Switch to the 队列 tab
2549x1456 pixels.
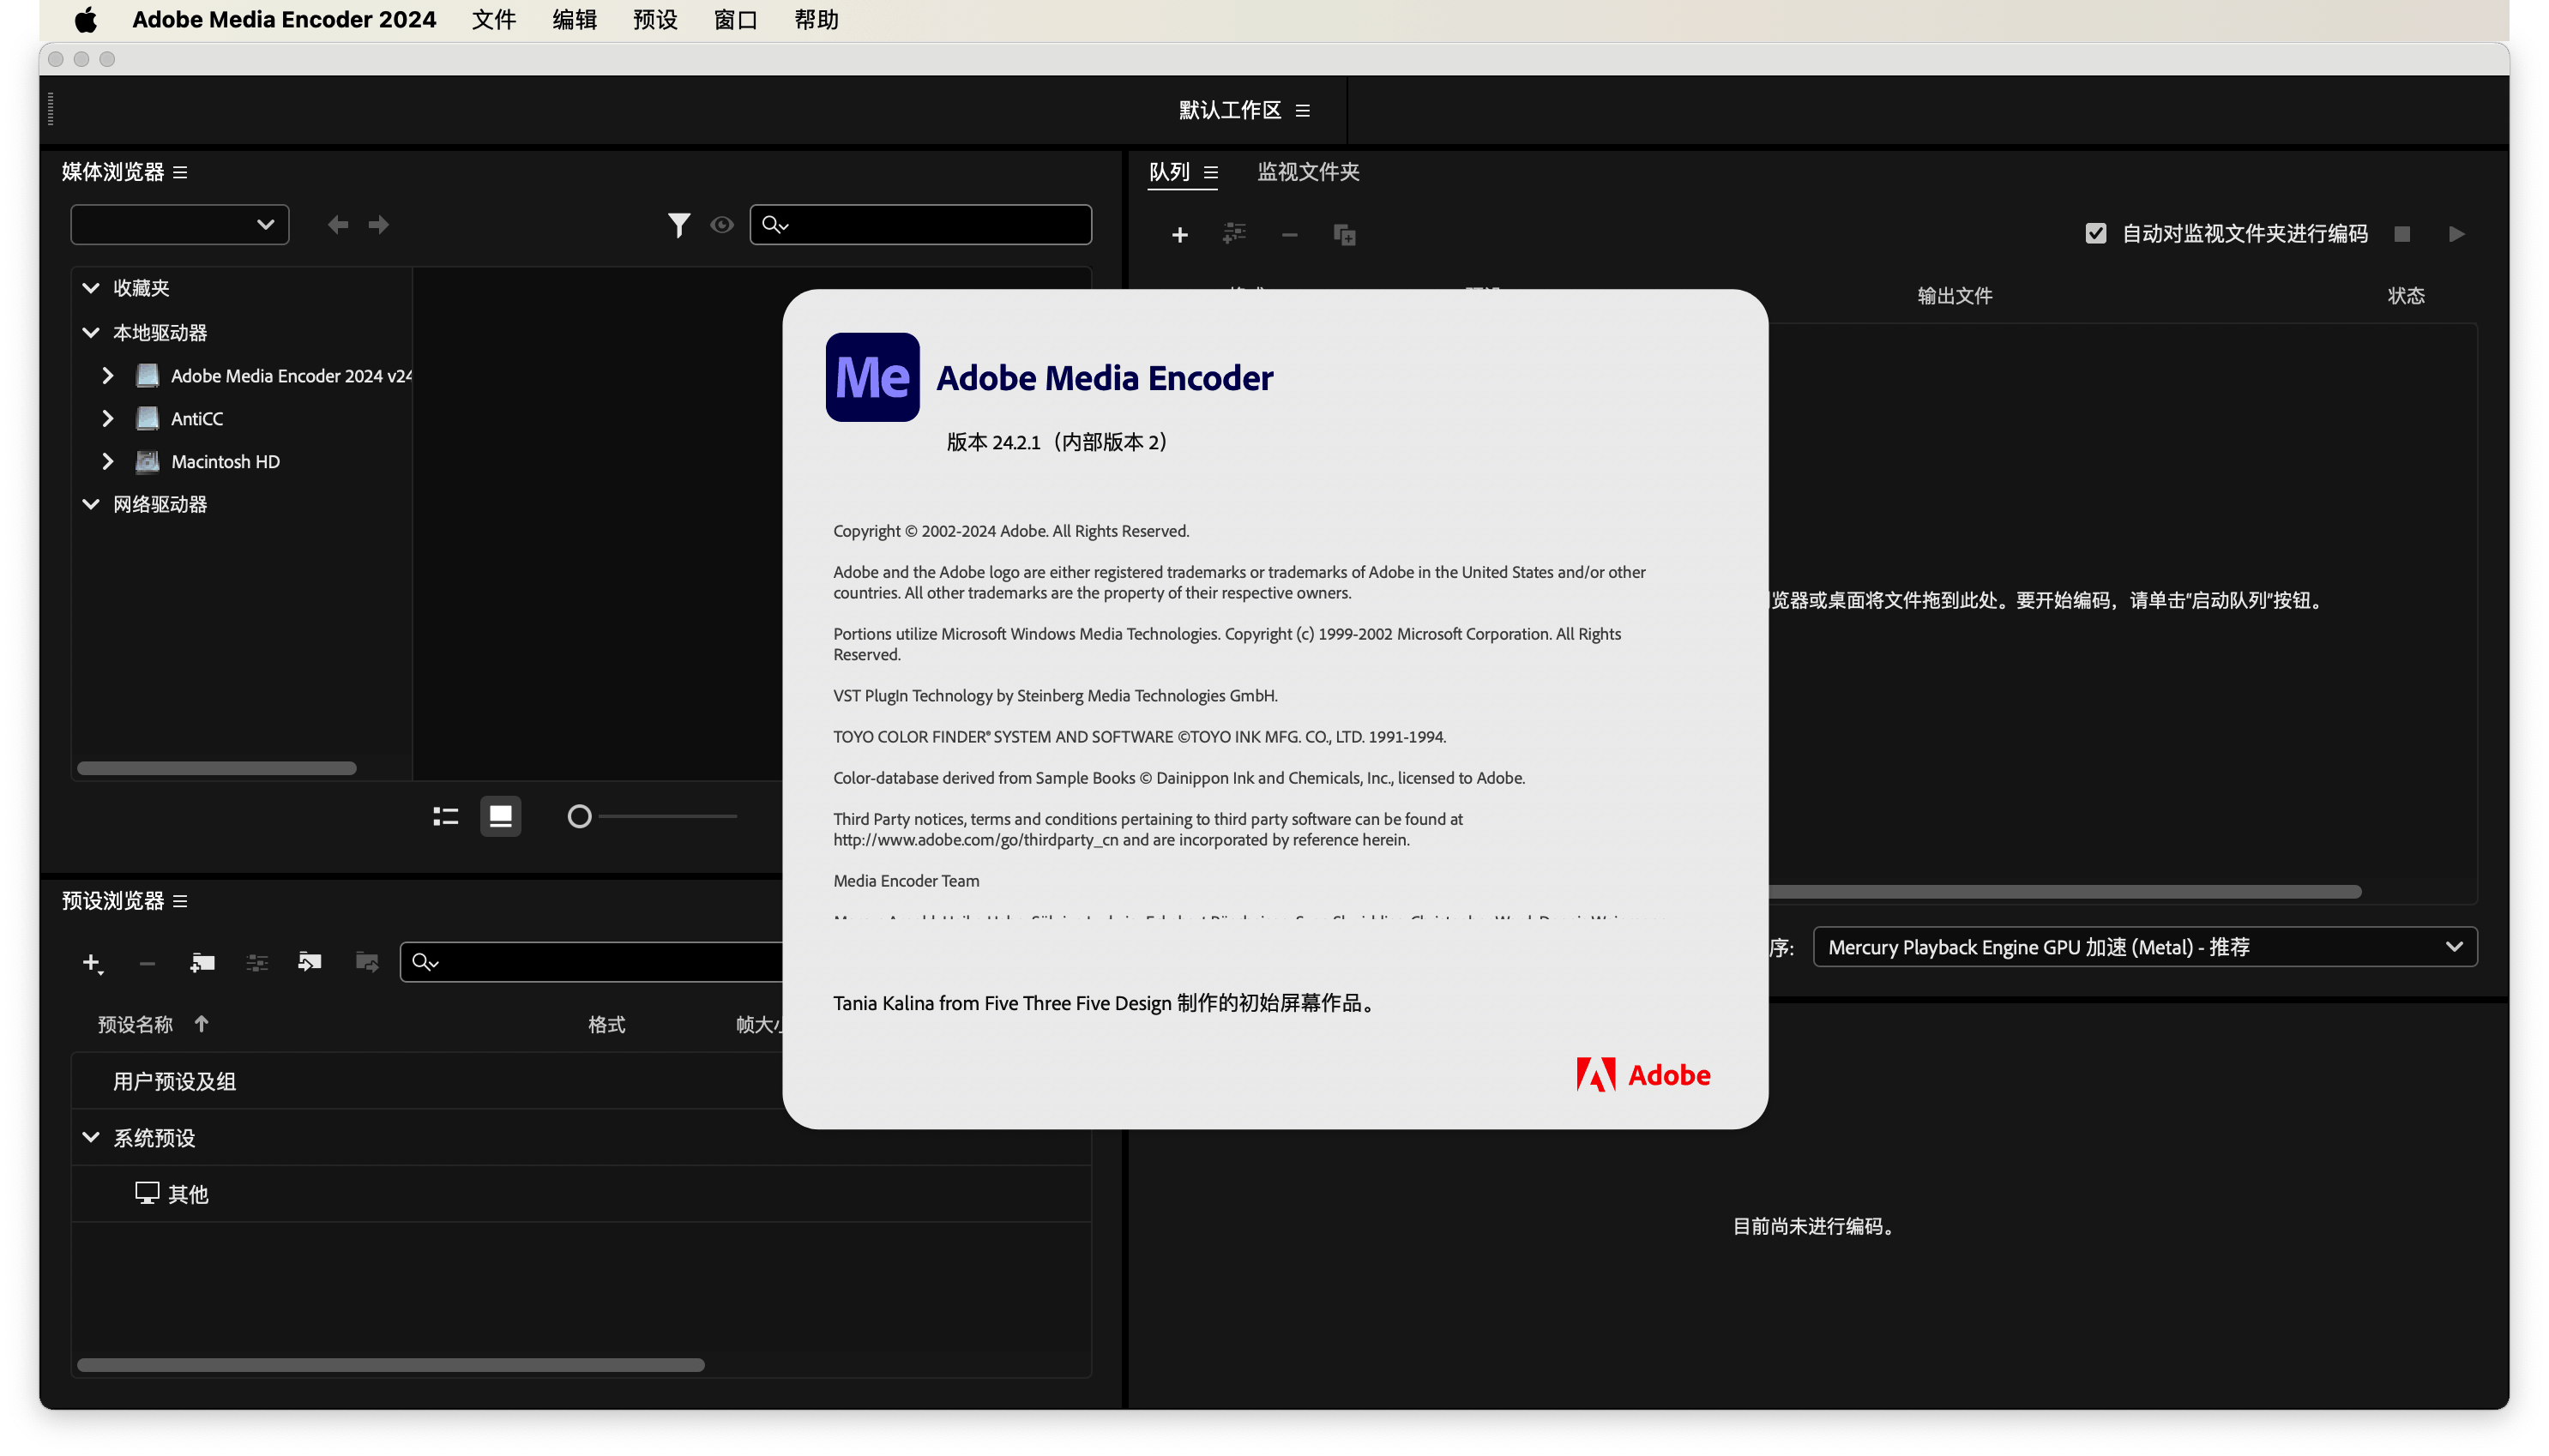(x=1169, y=172)
